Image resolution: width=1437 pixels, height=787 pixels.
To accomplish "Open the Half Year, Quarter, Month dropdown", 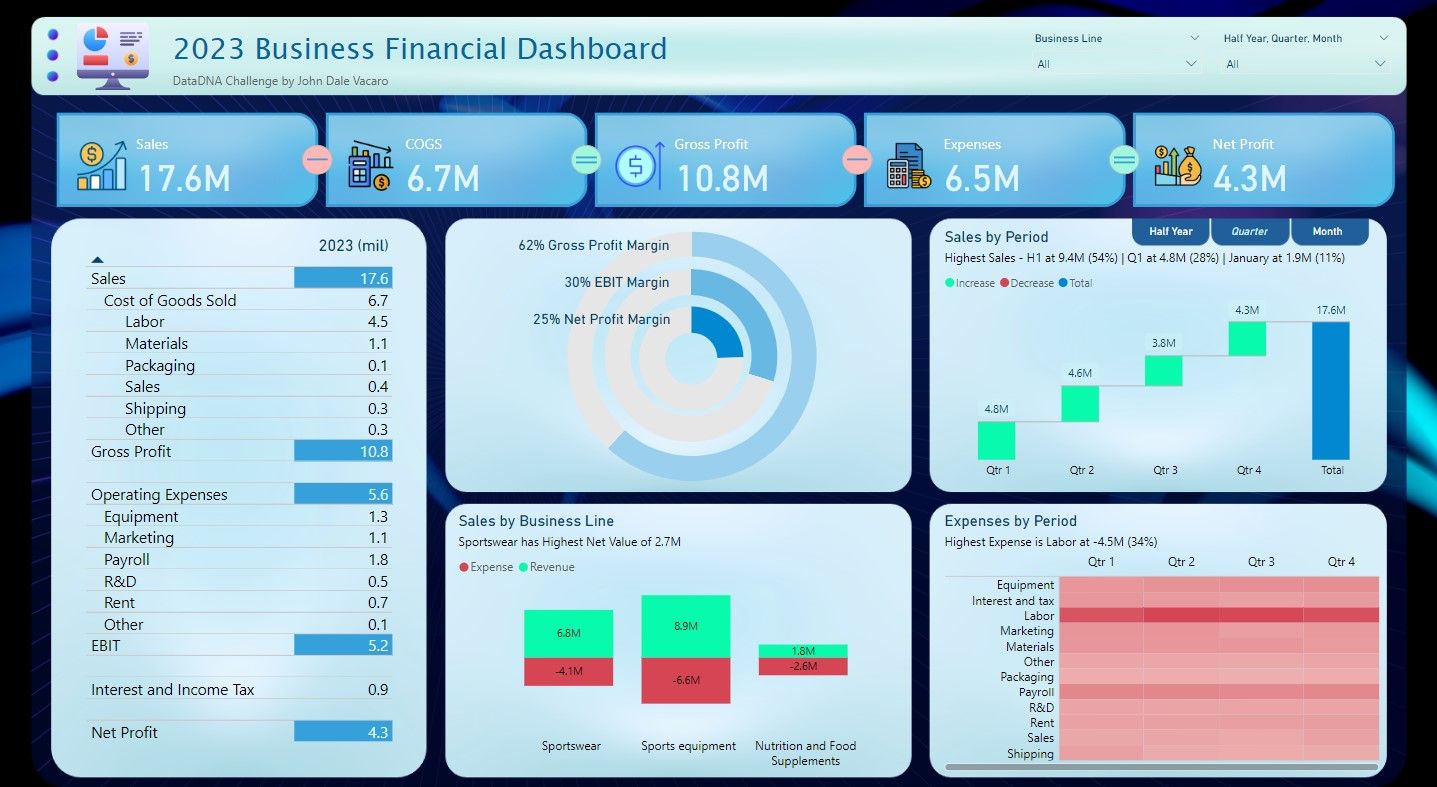I will 1305,64.
